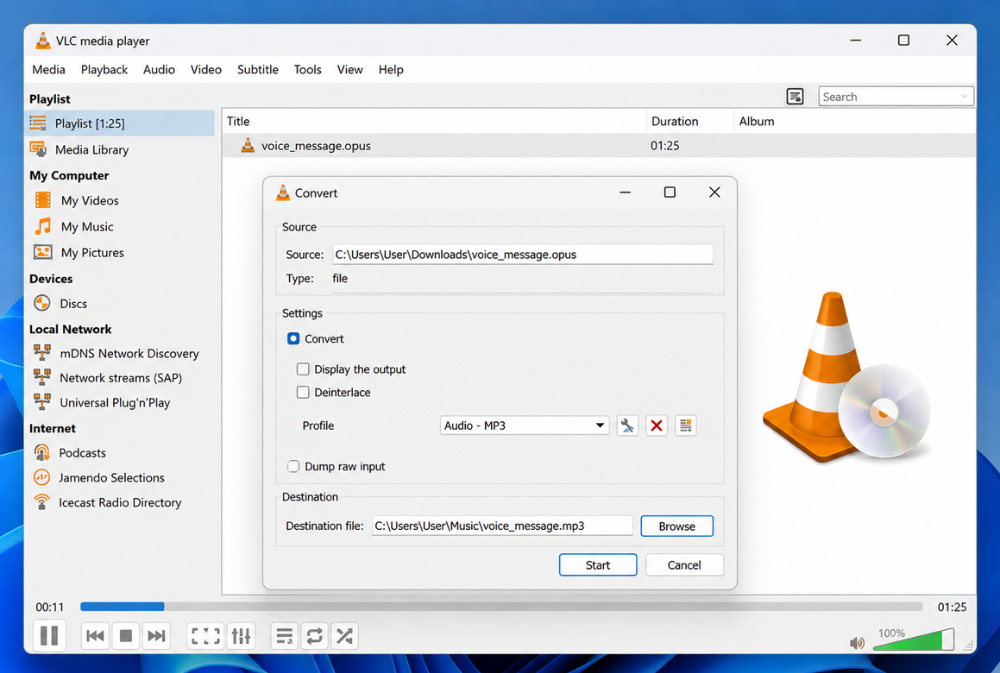The width and height of the screenshot is (1000, 673).
Task: Toggle the playlist view icon
Action: pyautogui.click(x=284, y=635)
